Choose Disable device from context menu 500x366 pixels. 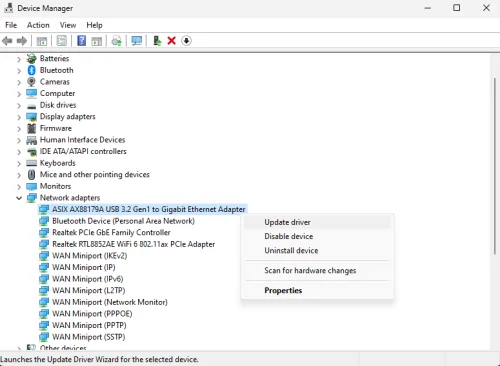(x=317, y=236)
